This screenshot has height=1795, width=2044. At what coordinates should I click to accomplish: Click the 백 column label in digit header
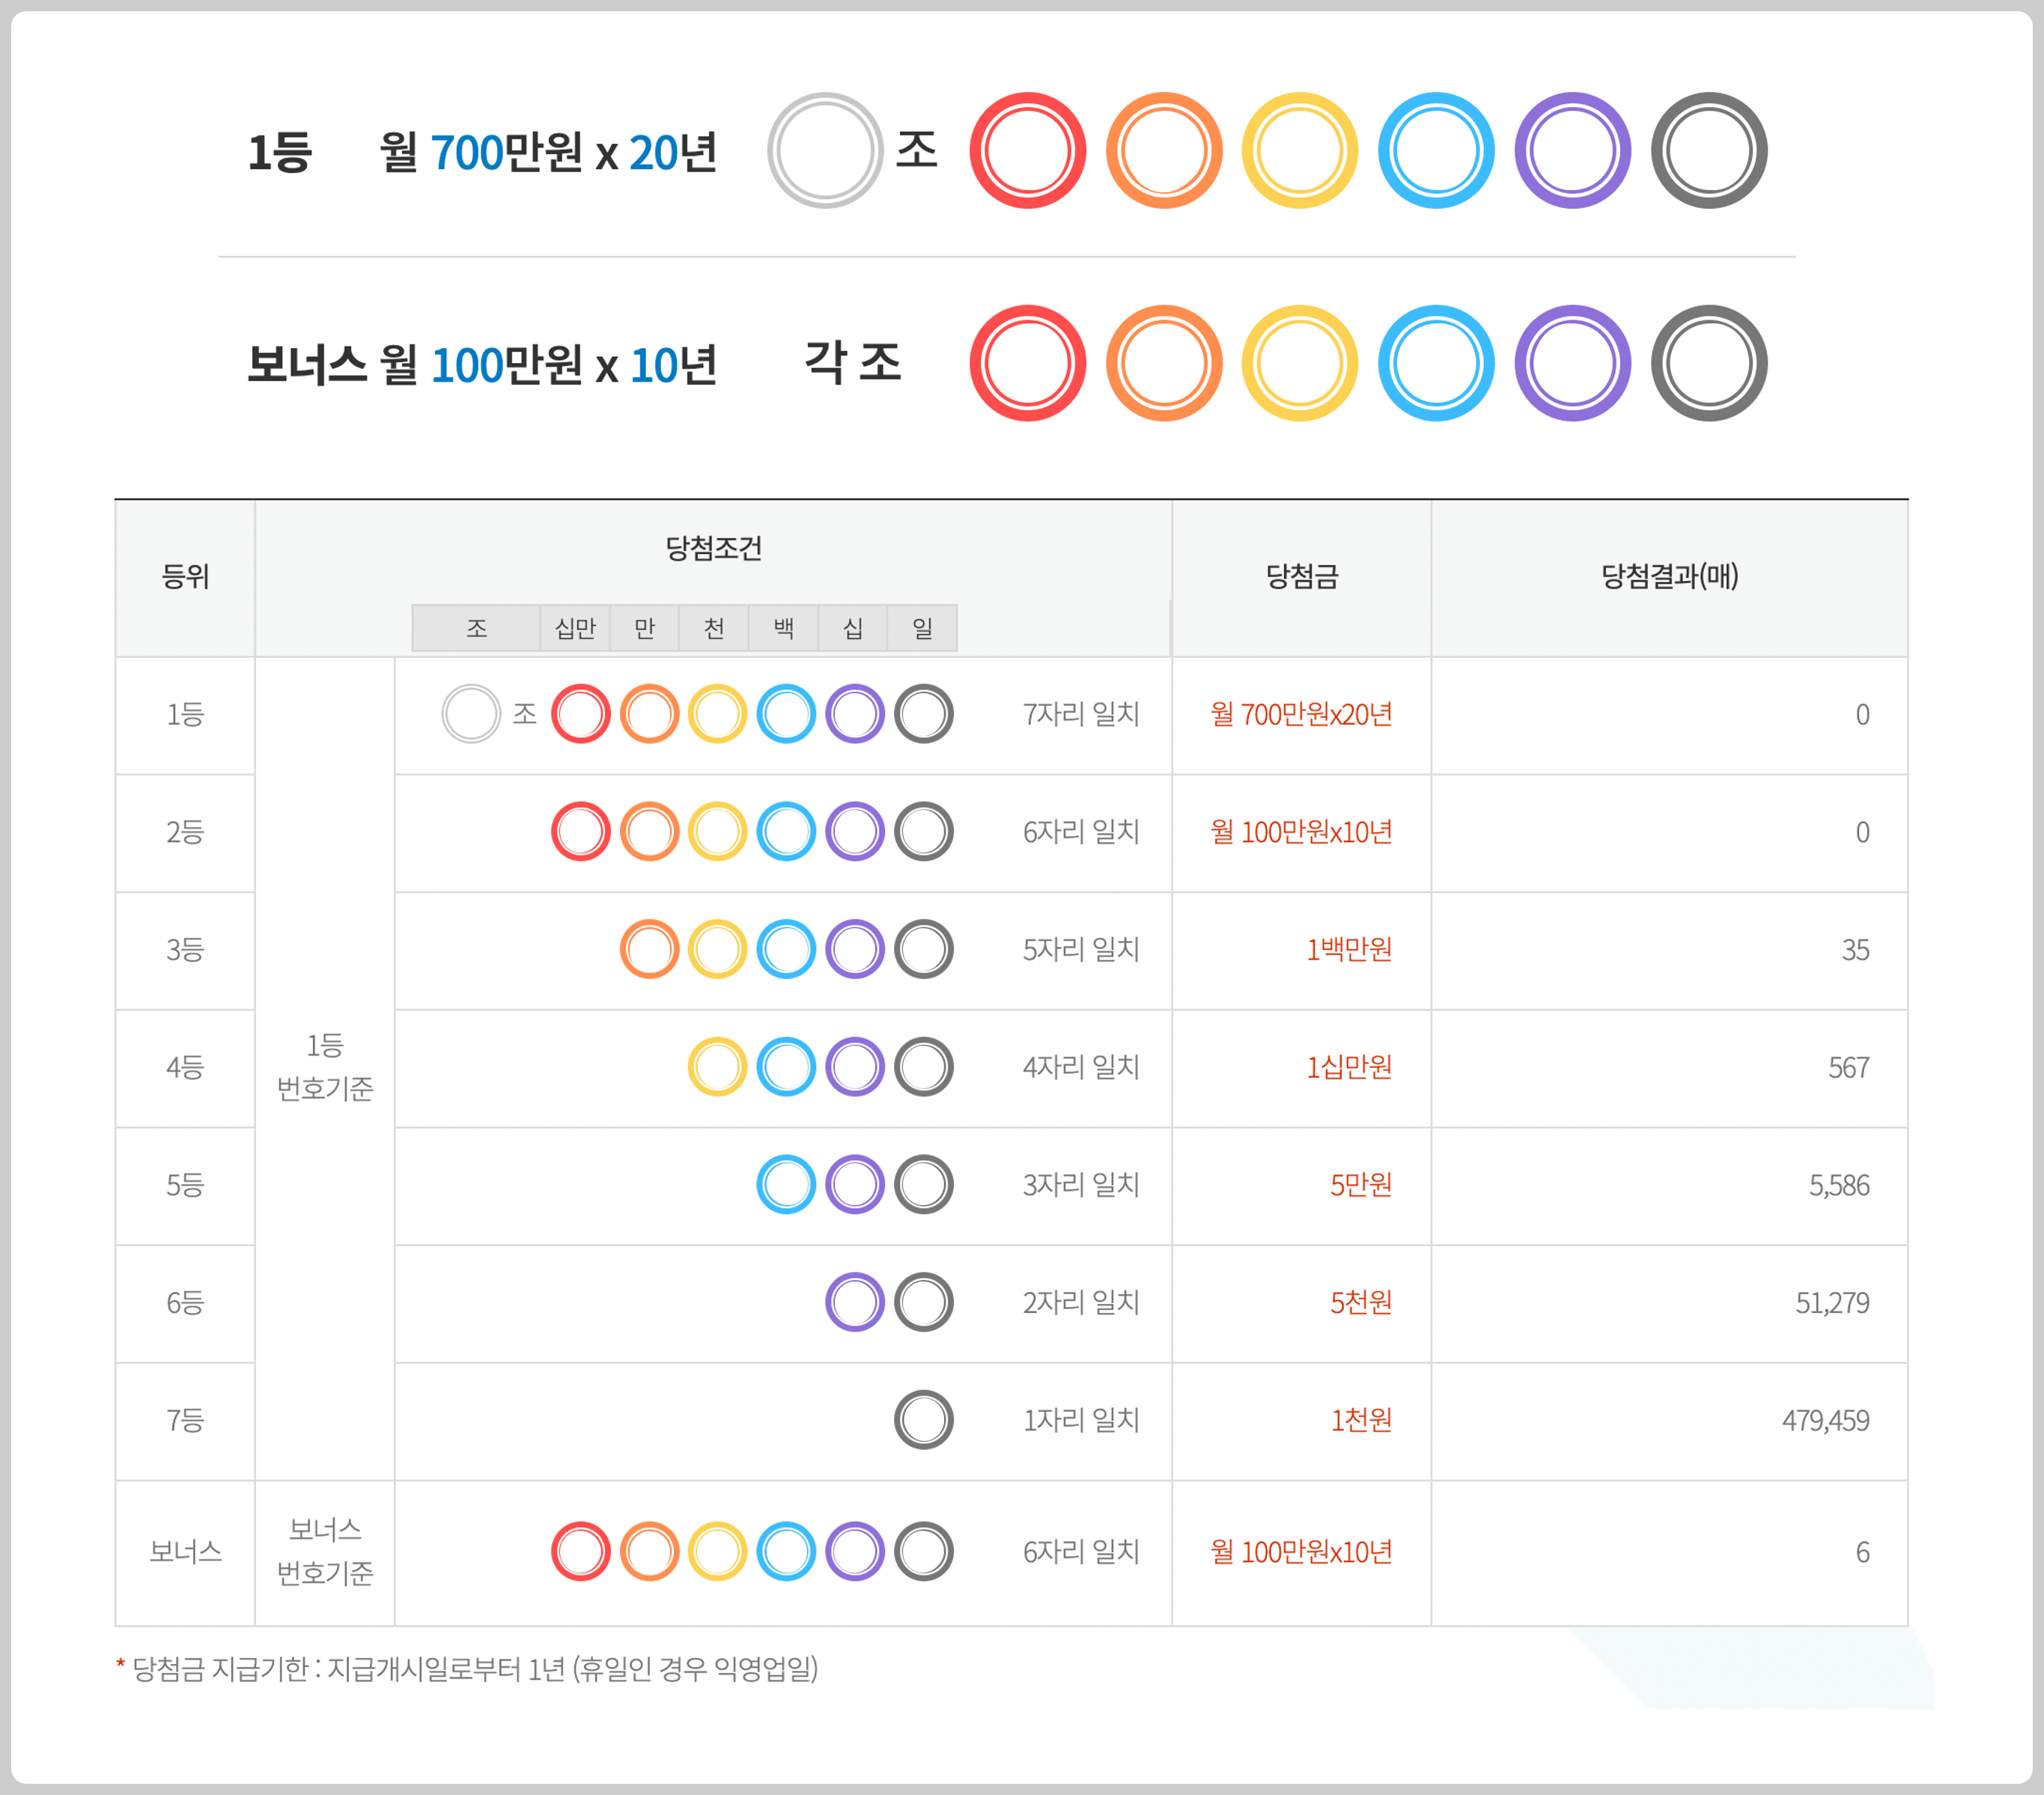784,628
